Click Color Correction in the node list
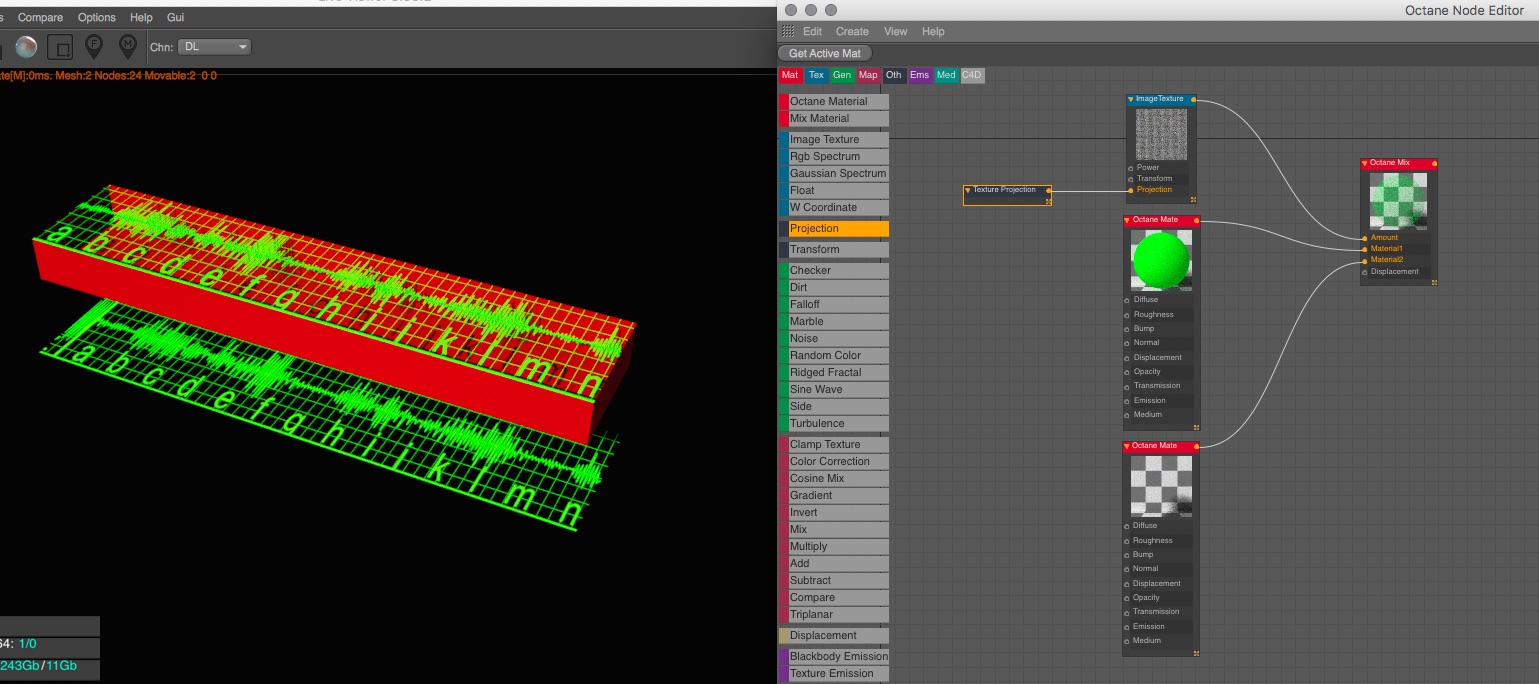Image resolution: width=1539 pixels, height=684 pixels. point(834,462)
